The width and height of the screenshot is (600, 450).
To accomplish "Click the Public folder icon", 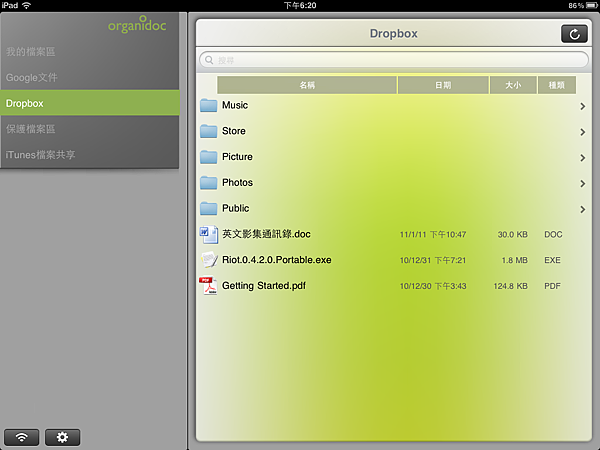I will click(209, 208).
